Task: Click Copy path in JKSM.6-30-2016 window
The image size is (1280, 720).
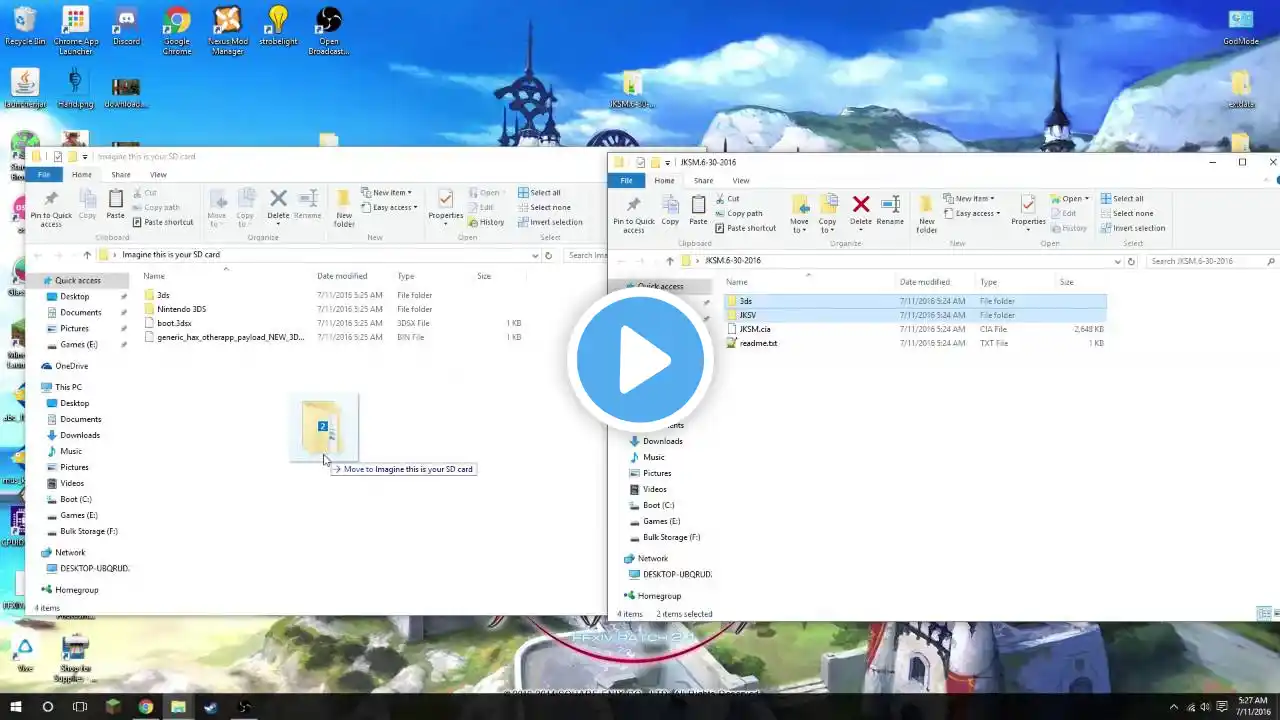Action: pos(738,213)
